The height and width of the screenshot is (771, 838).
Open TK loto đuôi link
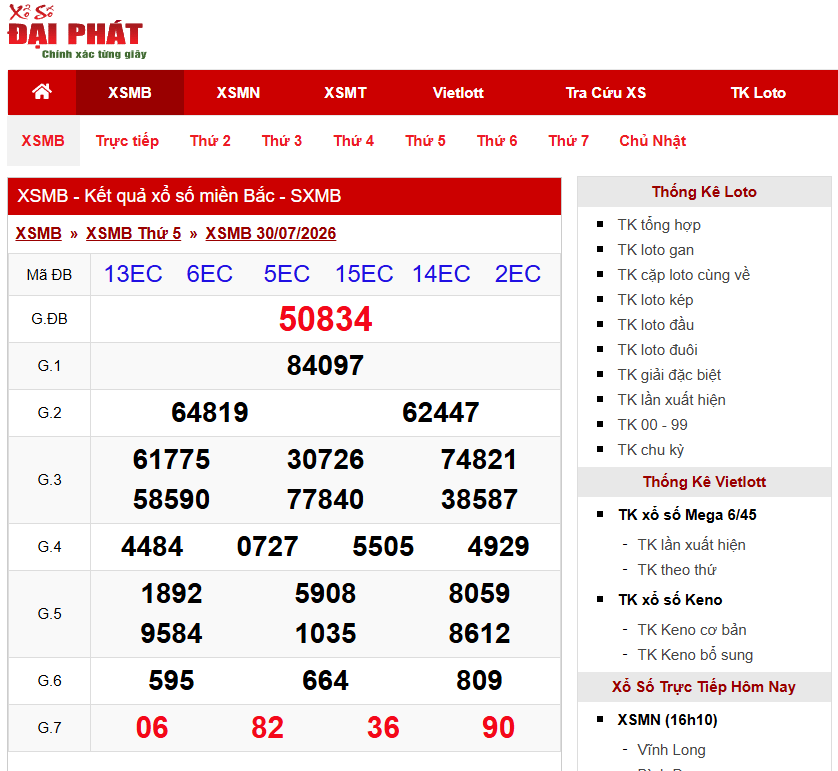657,350
